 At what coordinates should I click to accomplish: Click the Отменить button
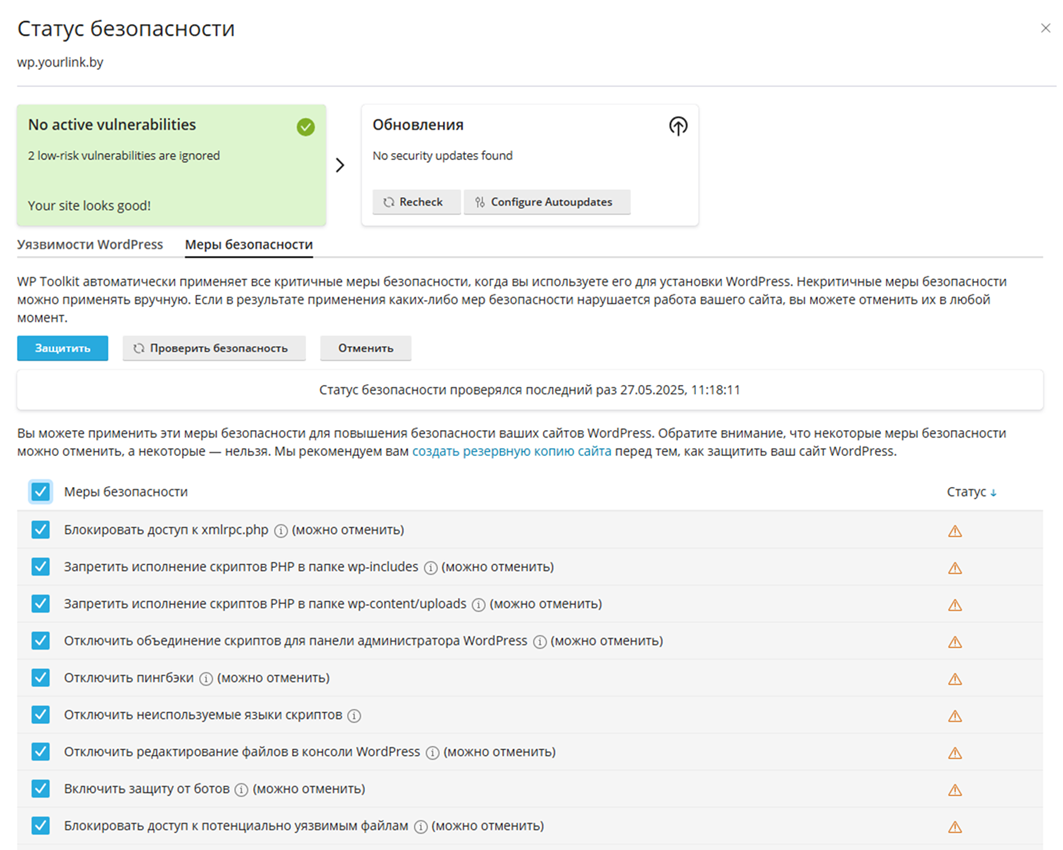pos(366,348)
